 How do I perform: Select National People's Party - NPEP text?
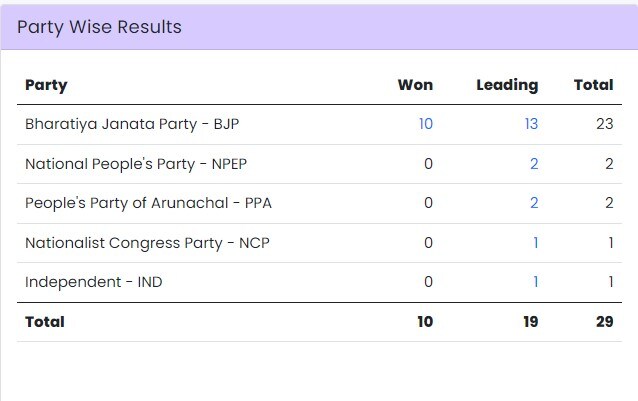pos(136,163)
